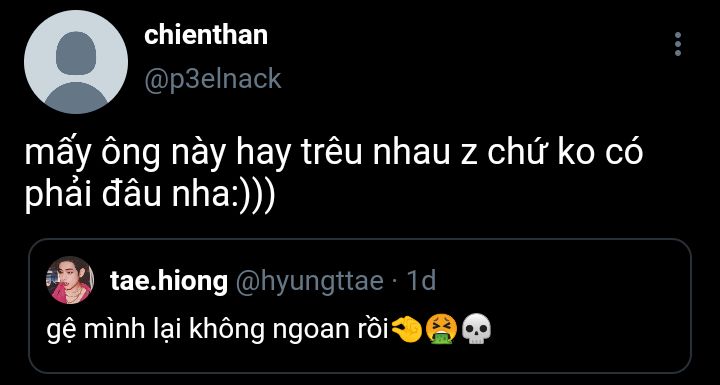Image resolution: width=720 pixels, height=385 pixels.
Task: Click the @hyungttae handle
Action: [310, 281]
